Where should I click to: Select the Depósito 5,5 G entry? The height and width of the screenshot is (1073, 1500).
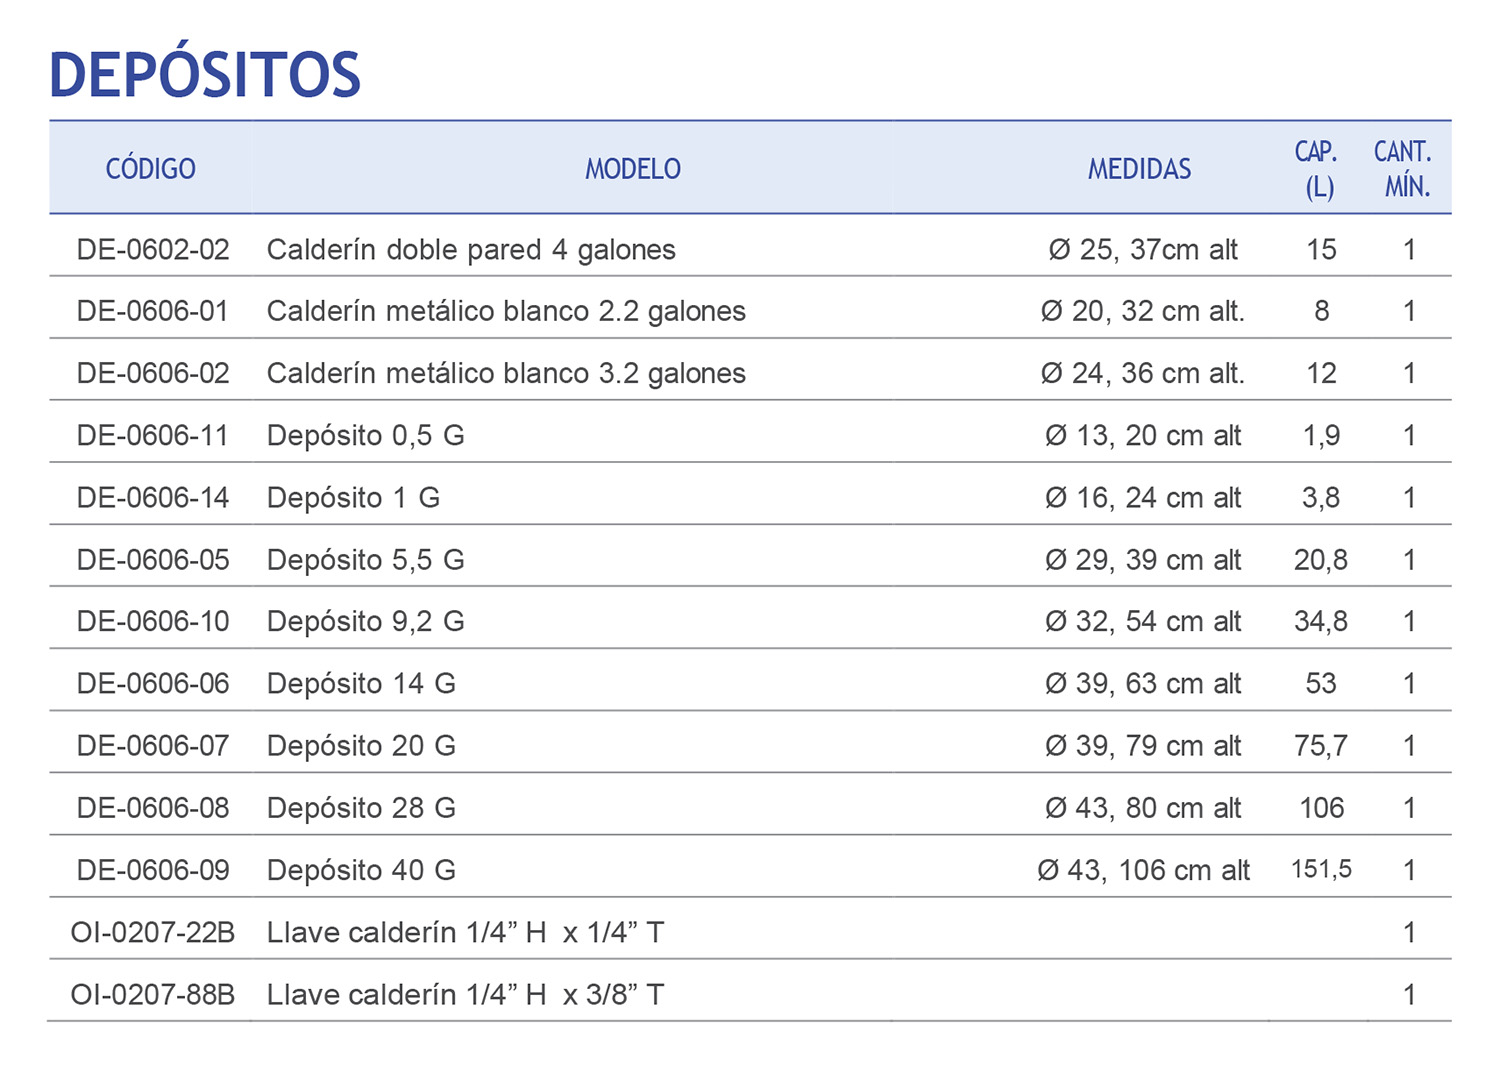click(365, 559)
